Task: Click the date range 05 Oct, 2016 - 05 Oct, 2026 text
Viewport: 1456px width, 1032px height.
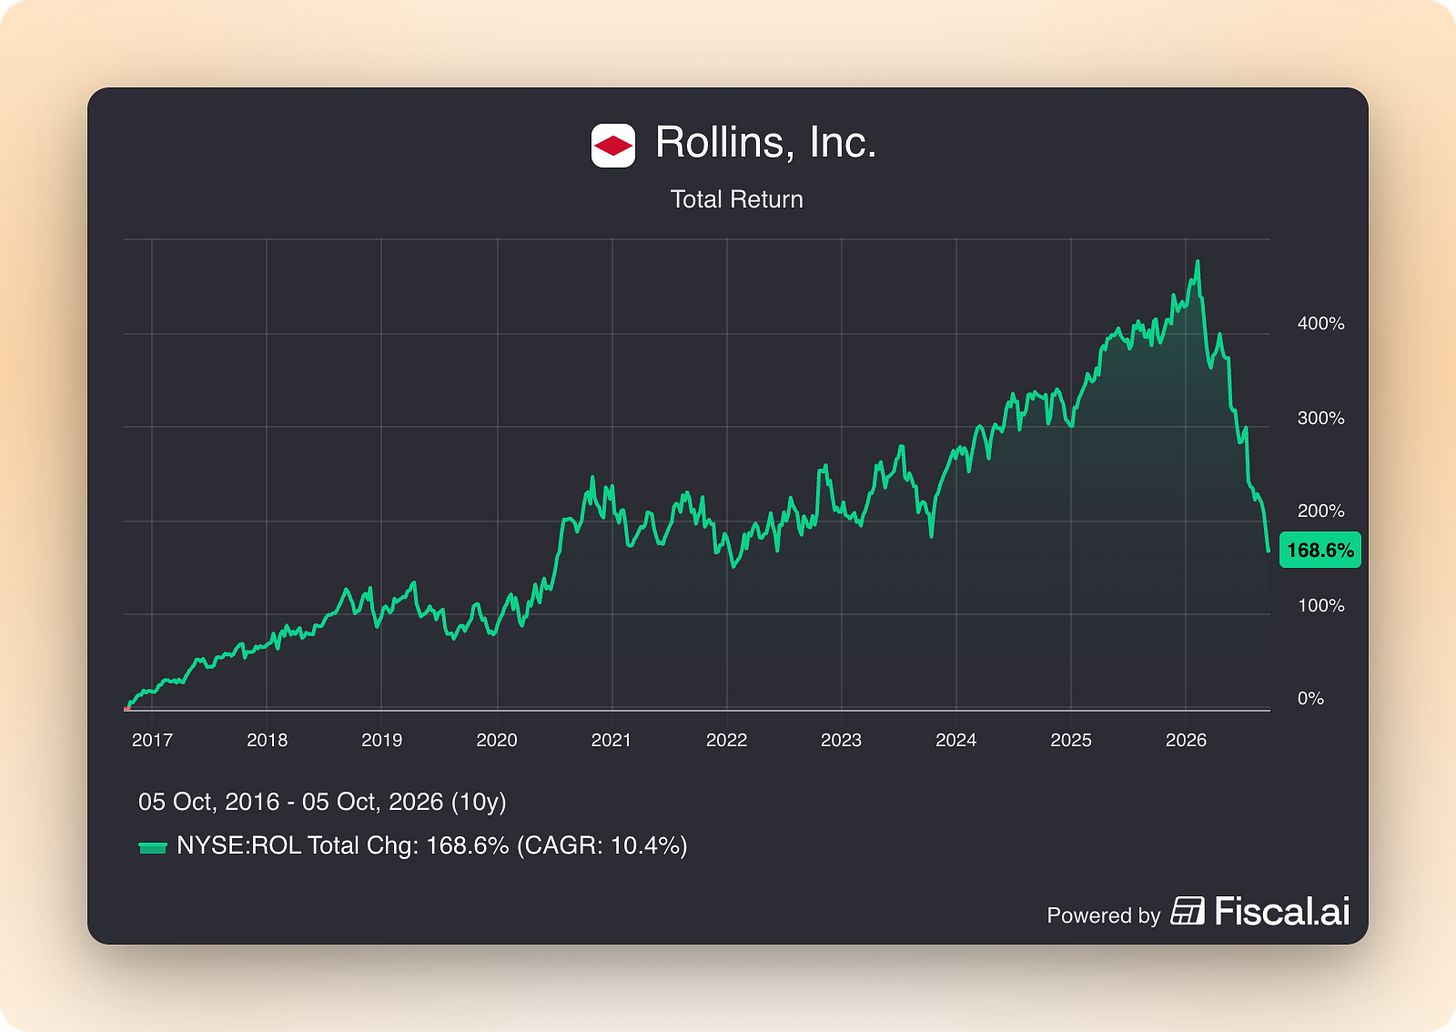Action: 322,802
